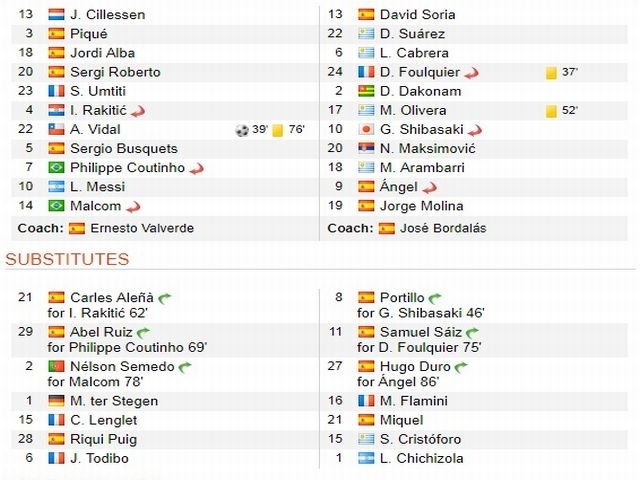Open coach José Bordalás's profile
This screenshot has height=480, width=640.
pyautogui.click(x=443, y=228)
